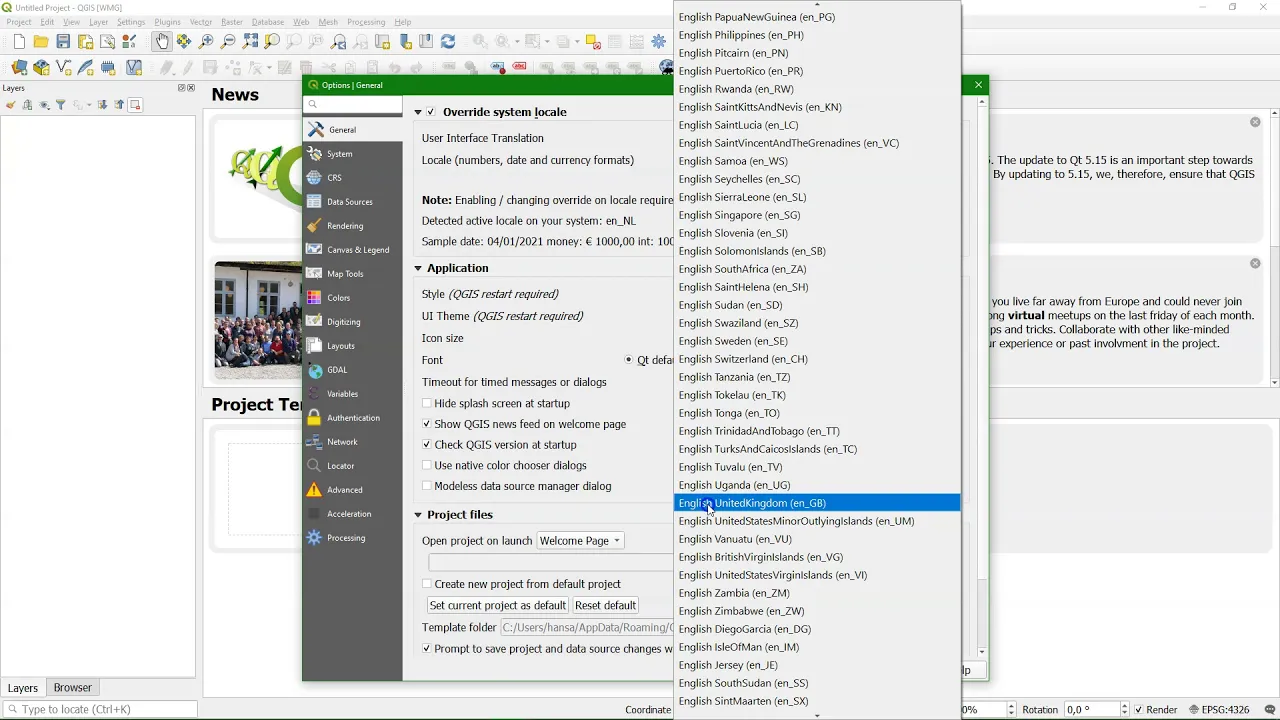Choose English Singapore (en_SG) option
Screen dimensions: 1280x720
coord(818,215)
